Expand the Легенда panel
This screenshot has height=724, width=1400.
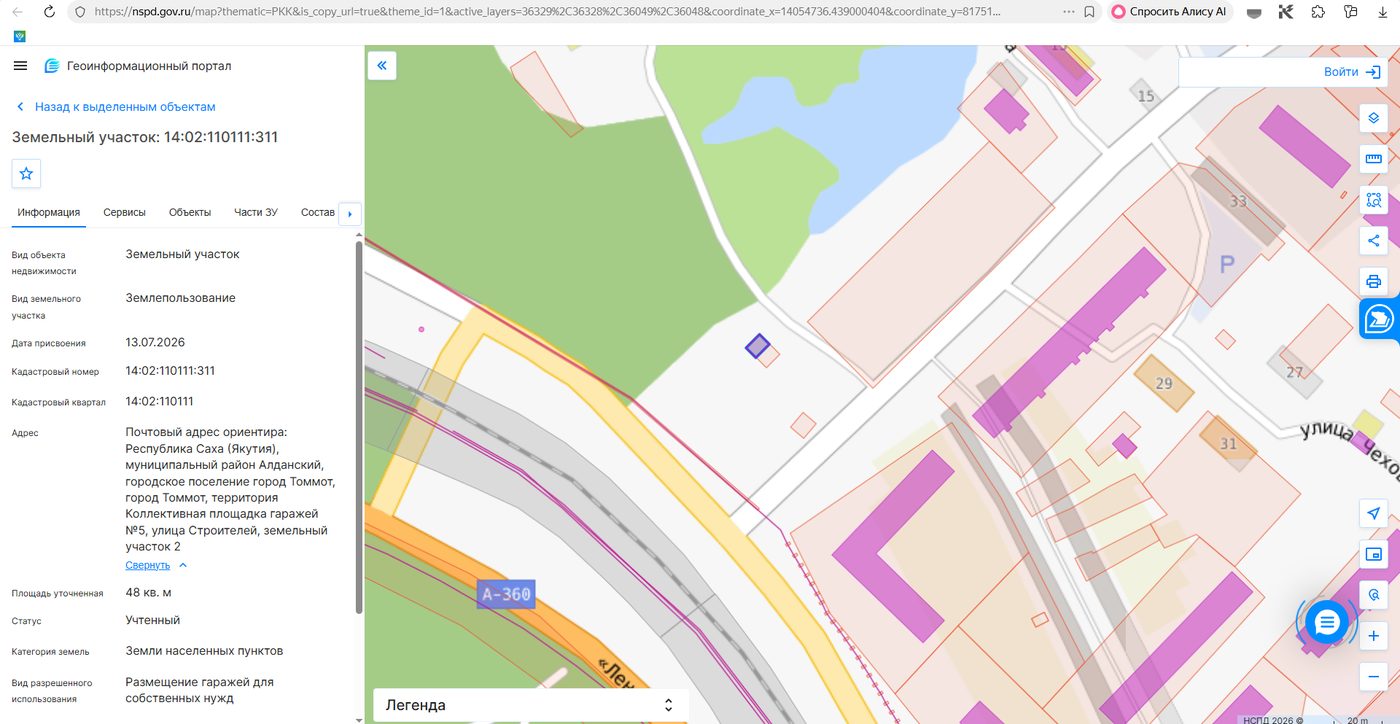(x=530, y=705)
